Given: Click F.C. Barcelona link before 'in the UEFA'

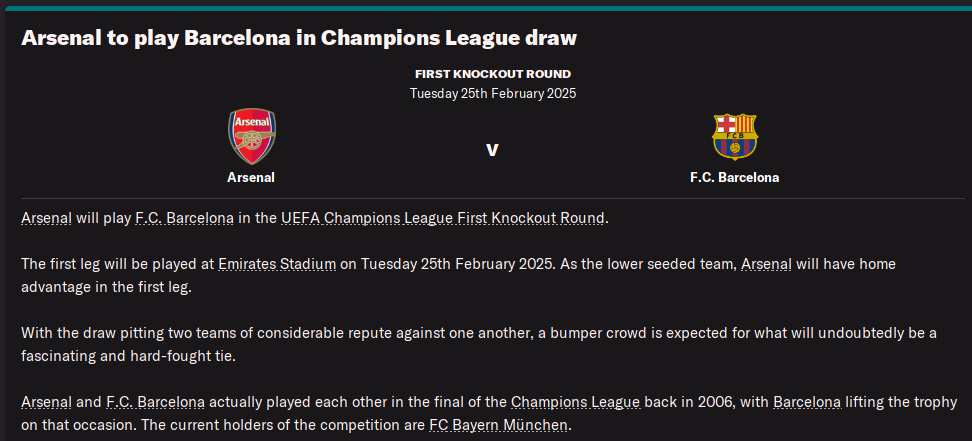Looking at the screenshot, I should (184, 217).
